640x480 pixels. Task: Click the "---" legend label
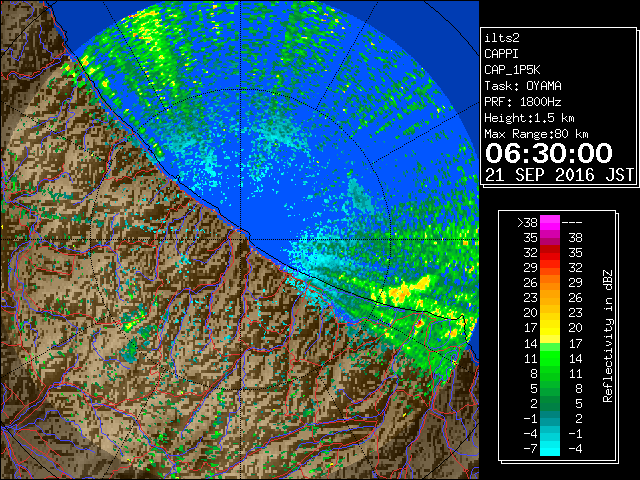(572, 223)
